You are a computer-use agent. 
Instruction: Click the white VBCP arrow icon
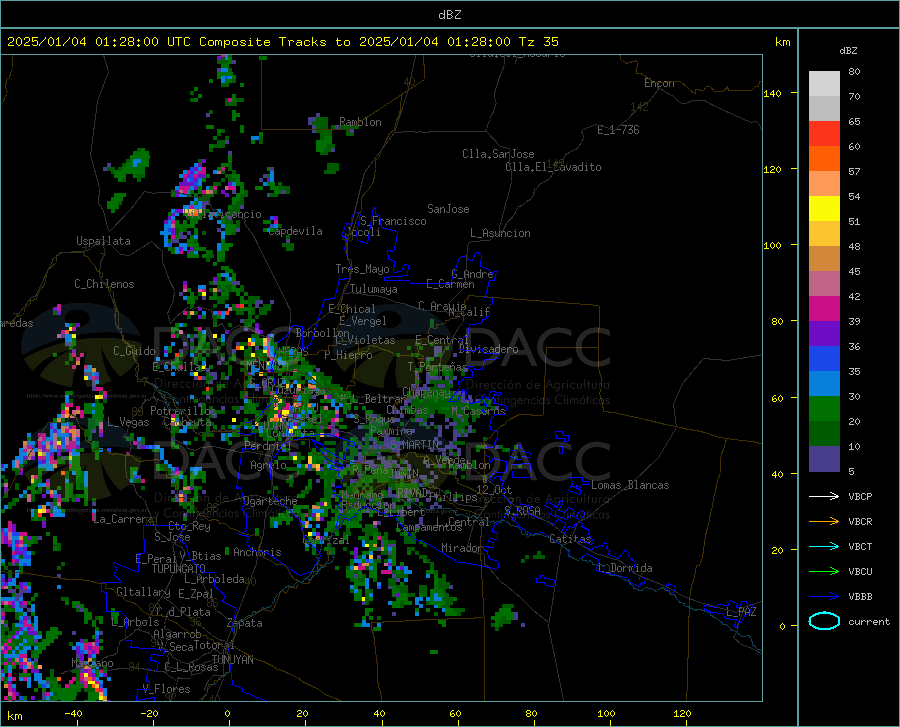(824, 496)
